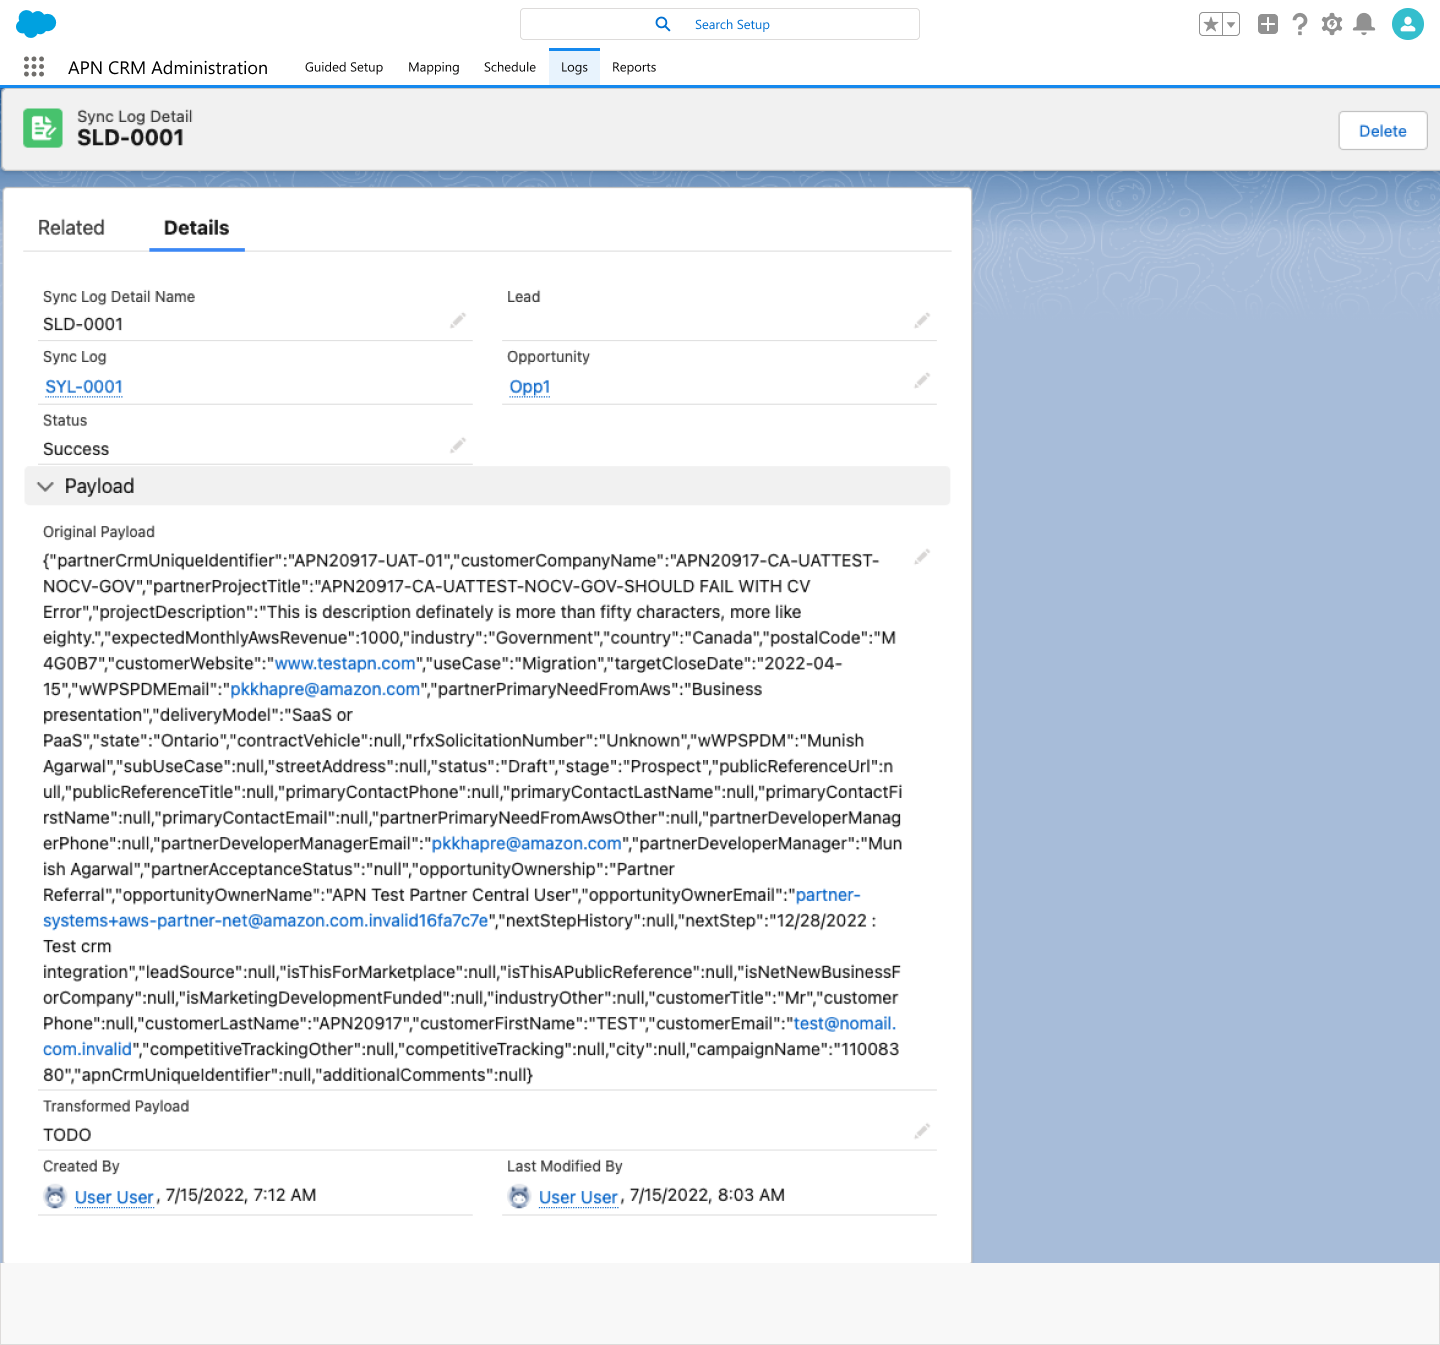Viewport: 1440px width, 1345px height.
Task: Click the partner-systems+aws-partner-net email link
Action: pyautogui.click(x=265, y=921)
